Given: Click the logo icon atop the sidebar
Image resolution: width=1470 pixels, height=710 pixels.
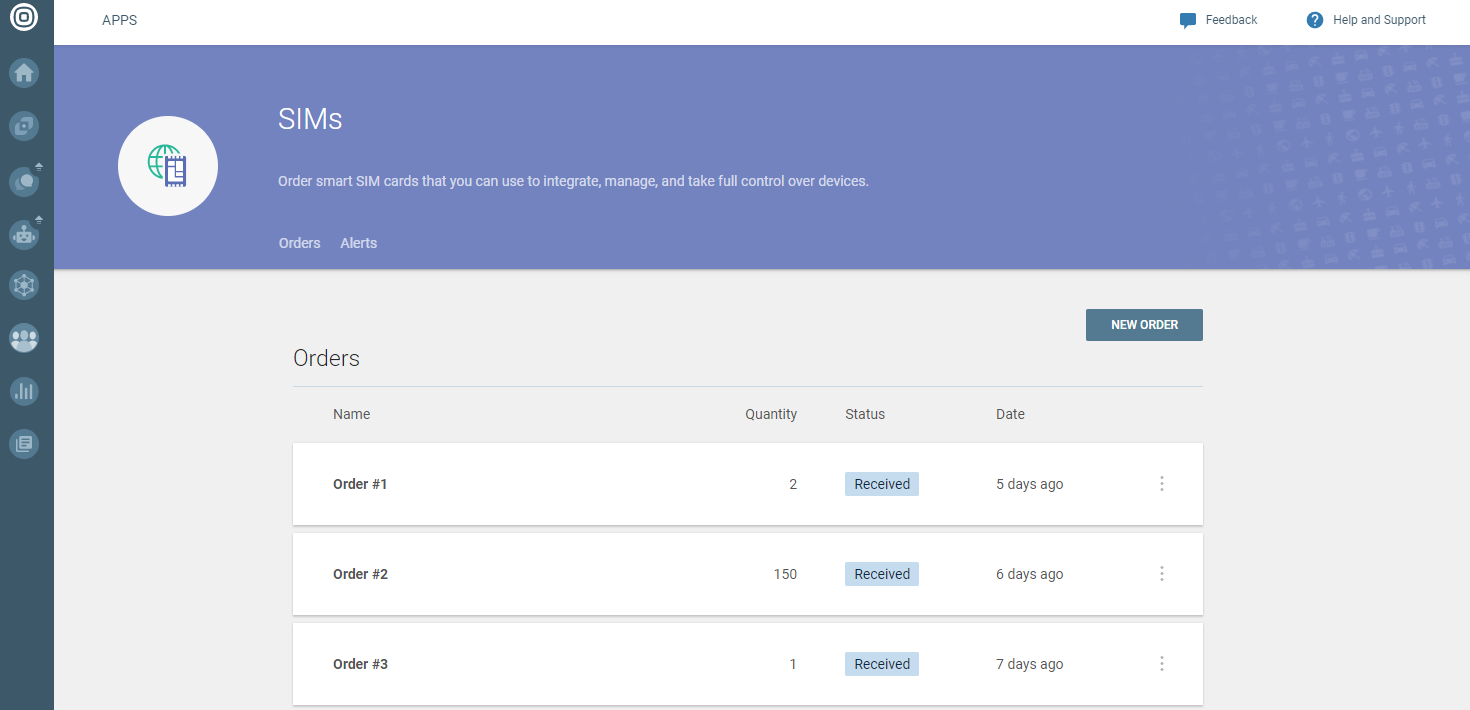Looking at the screenshot, I should pyautogui.click(x=24, y=18).
